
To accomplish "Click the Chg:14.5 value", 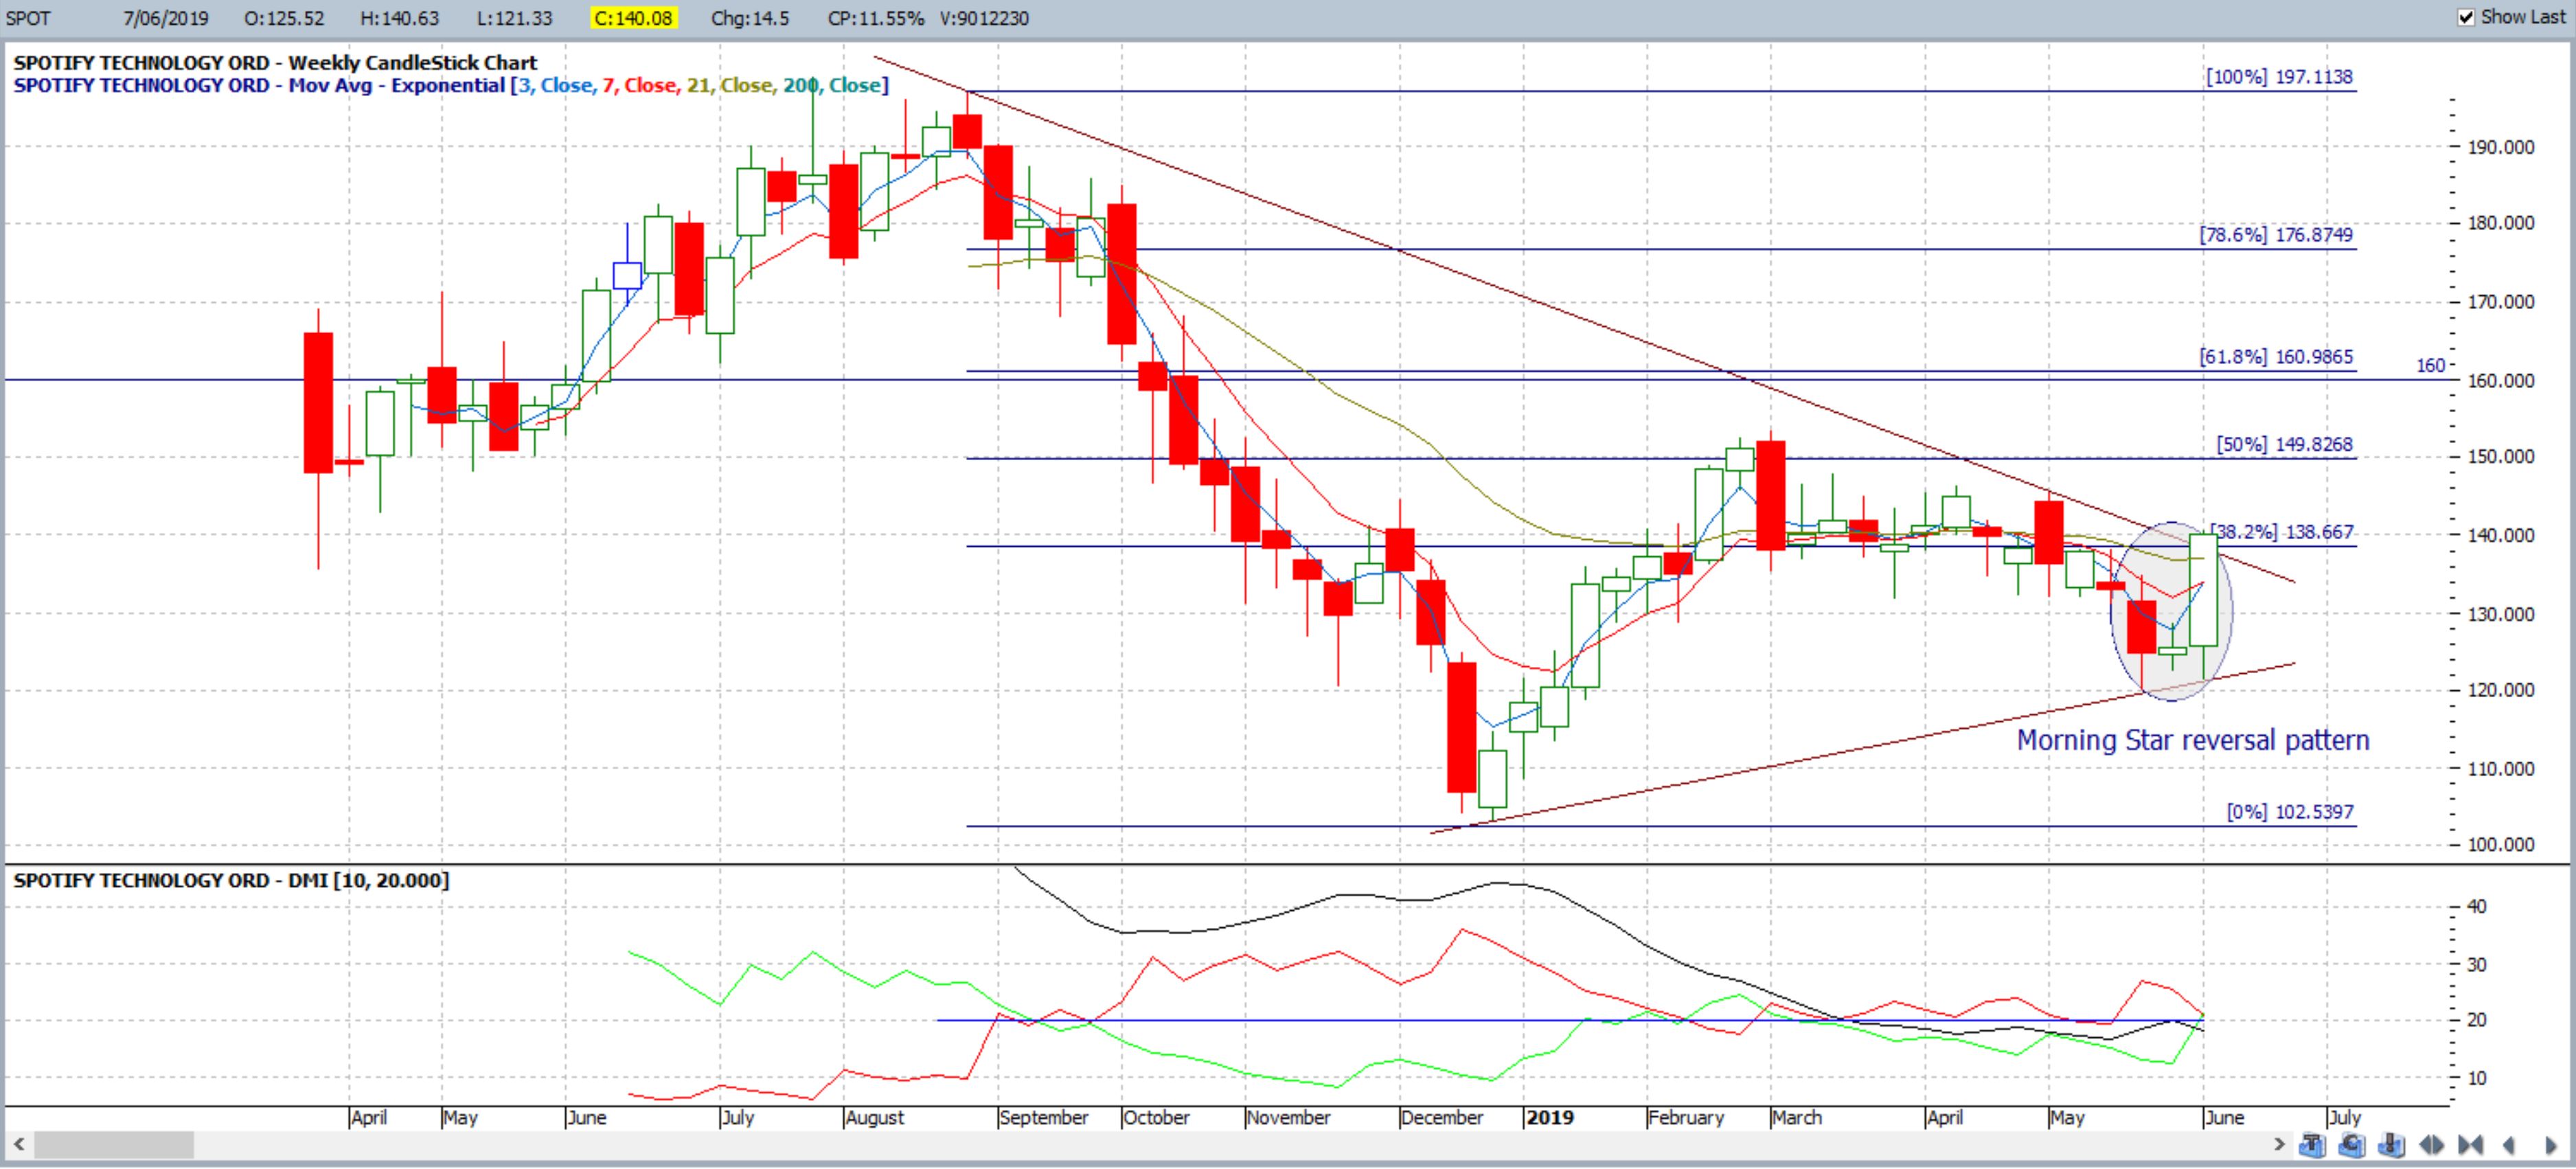I will point(750,18).
